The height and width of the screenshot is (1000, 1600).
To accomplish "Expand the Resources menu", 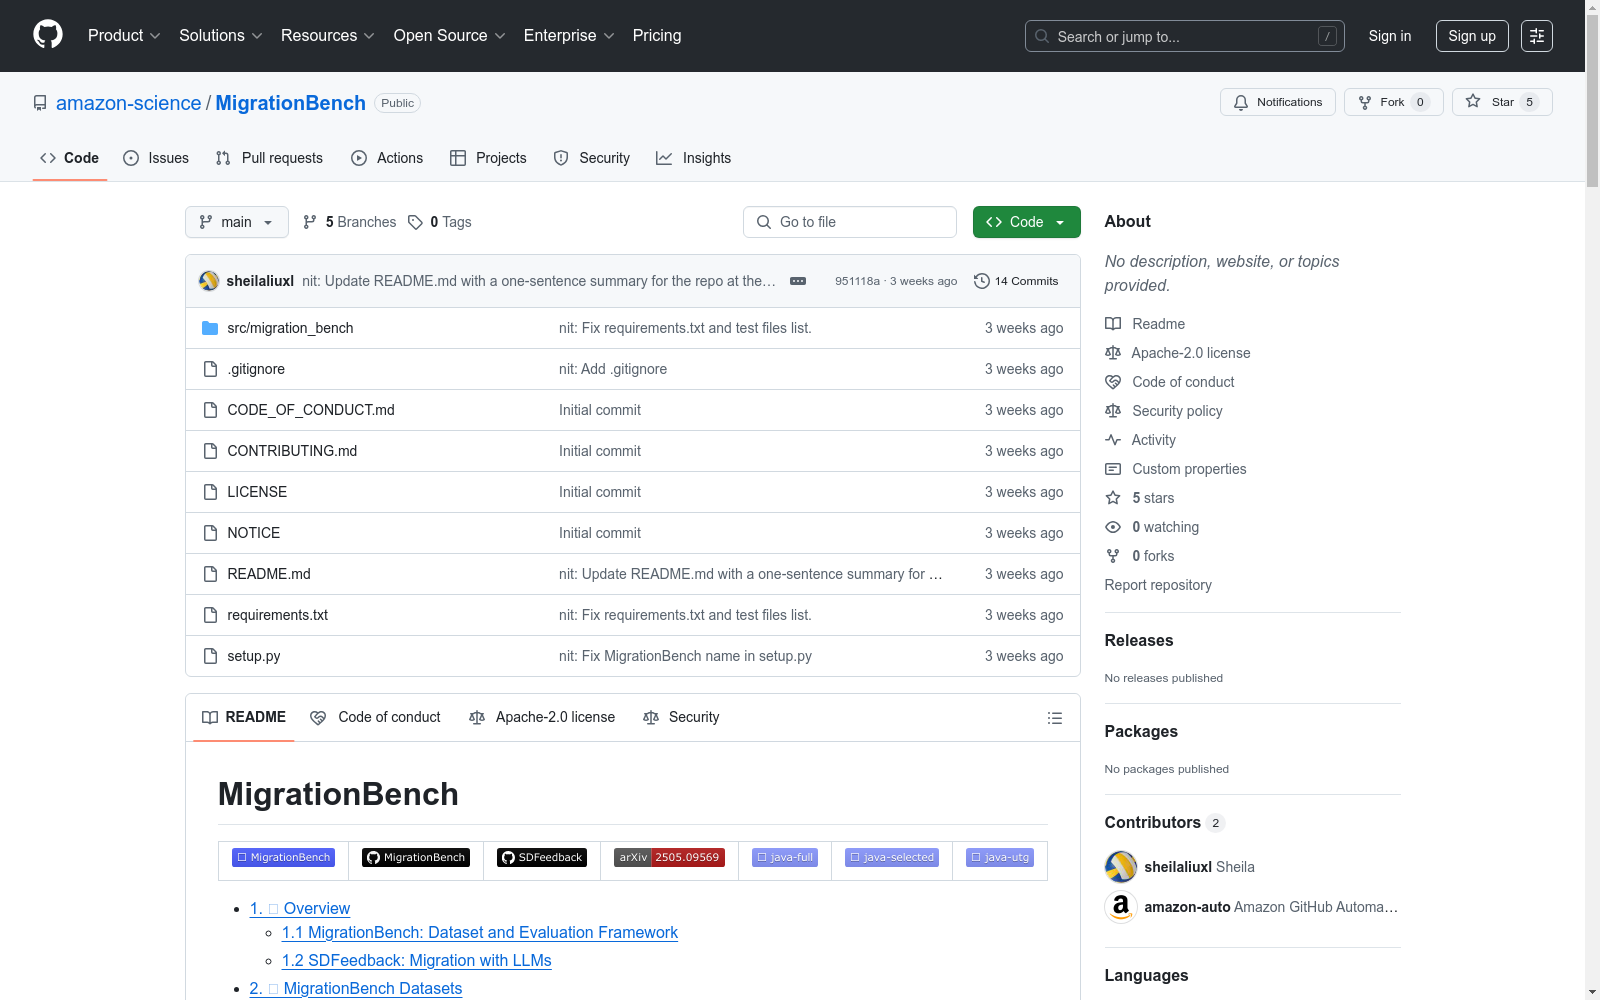I will pyautogui.click(x=328, y=36).
